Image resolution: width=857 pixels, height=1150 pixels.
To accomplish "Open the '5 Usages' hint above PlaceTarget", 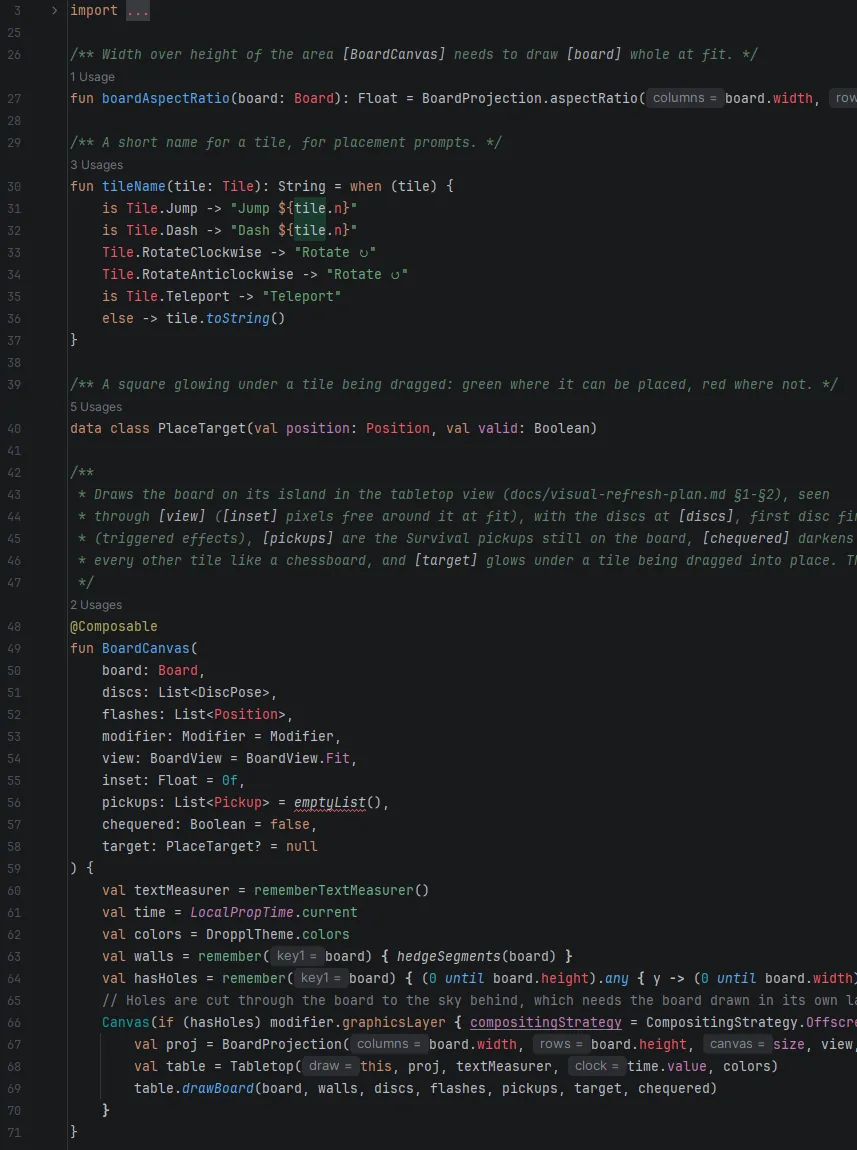I will pos(96,407).
